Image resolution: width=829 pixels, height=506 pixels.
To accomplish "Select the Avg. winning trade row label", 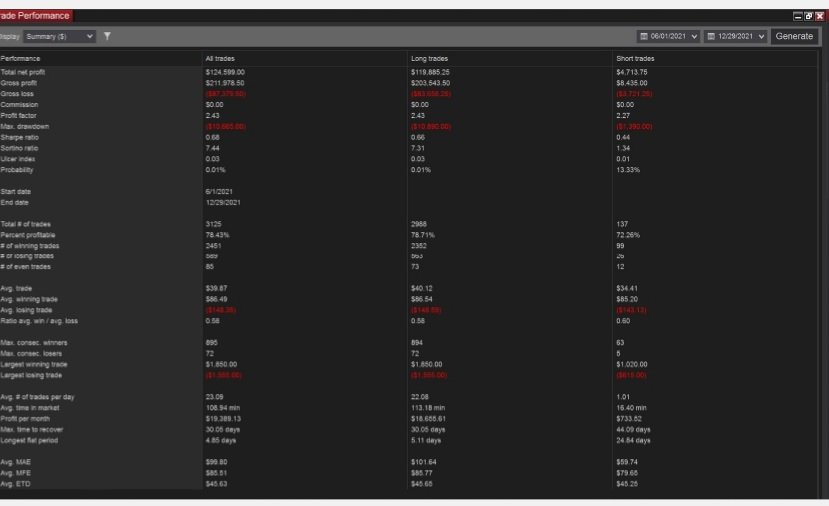I will pos(29,299).
